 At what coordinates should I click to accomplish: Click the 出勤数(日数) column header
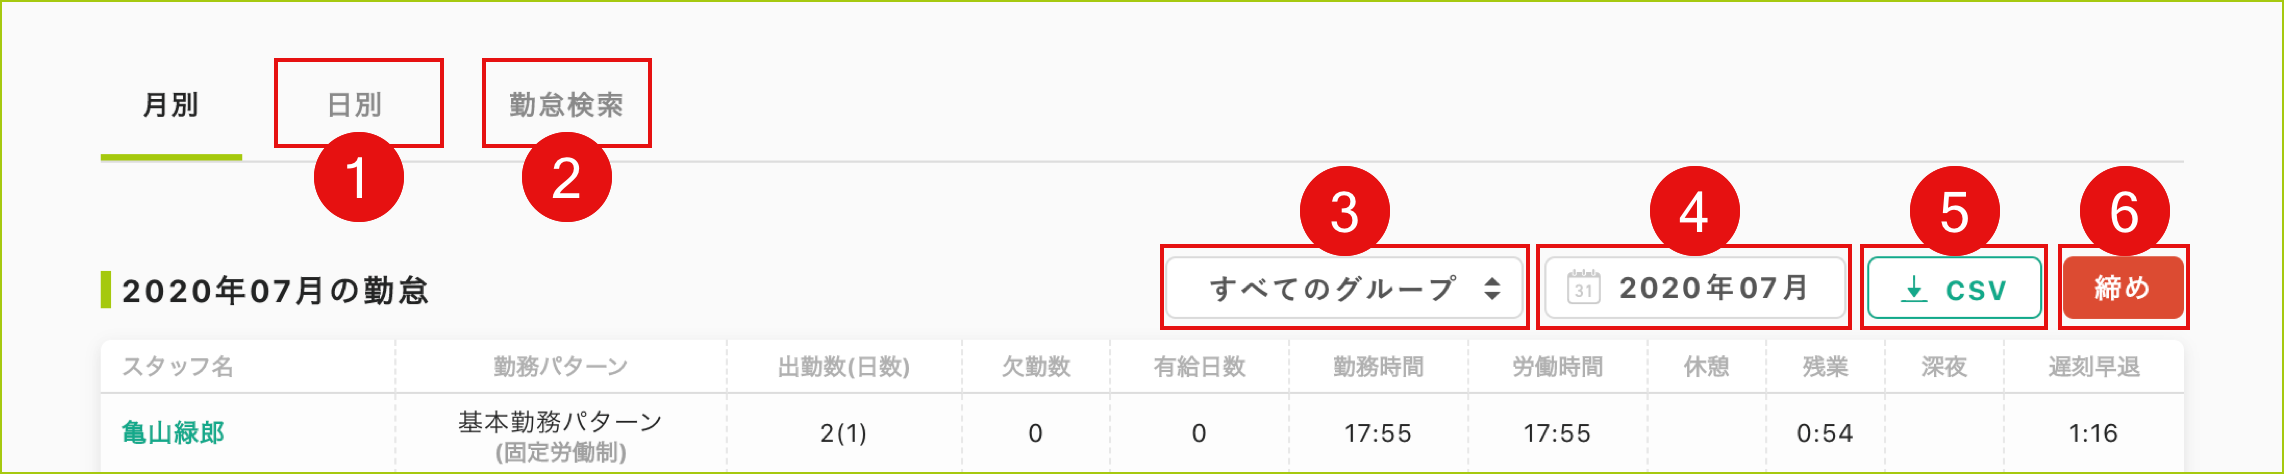point(843,367)
